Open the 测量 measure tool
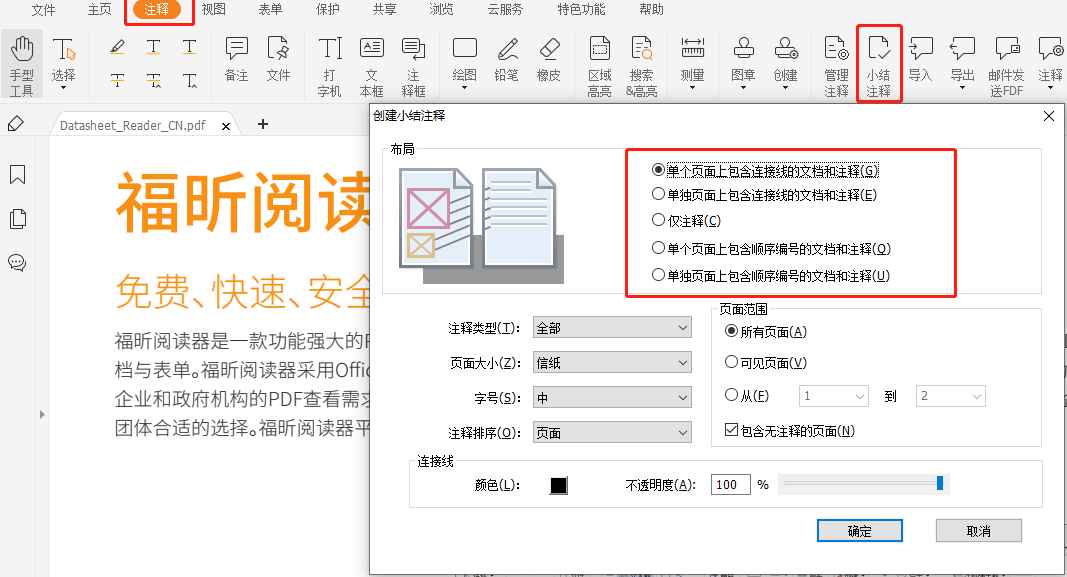The height and width of the screenshot is (577, 1067). tap(692, 58)
